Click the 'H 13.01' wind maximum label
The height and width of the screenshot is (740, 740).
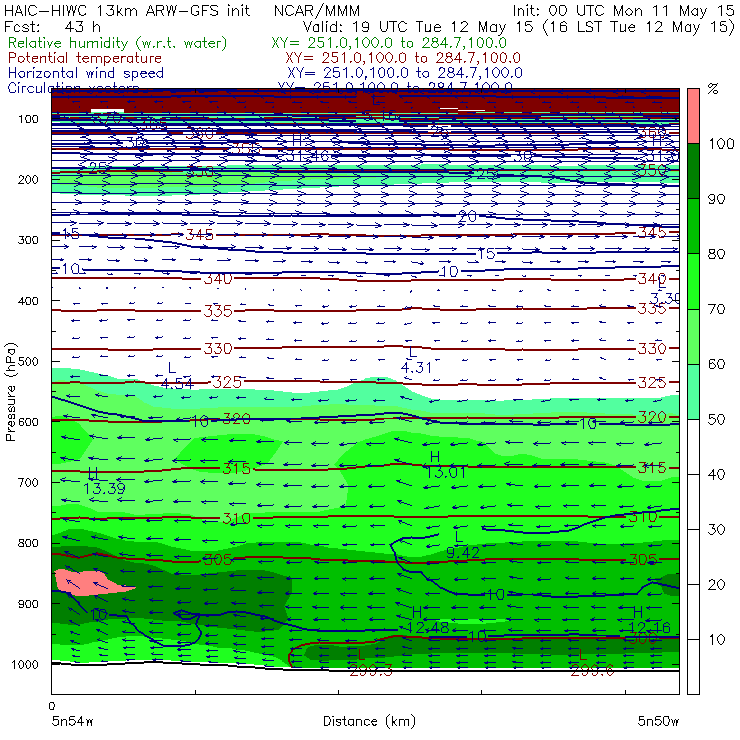[x=445, y=464]
